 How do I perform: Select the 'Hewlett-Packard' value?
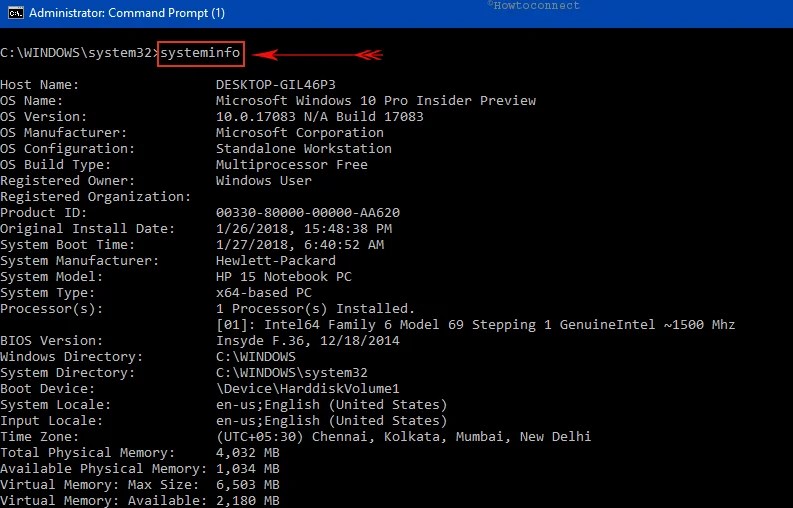point(276,261)
